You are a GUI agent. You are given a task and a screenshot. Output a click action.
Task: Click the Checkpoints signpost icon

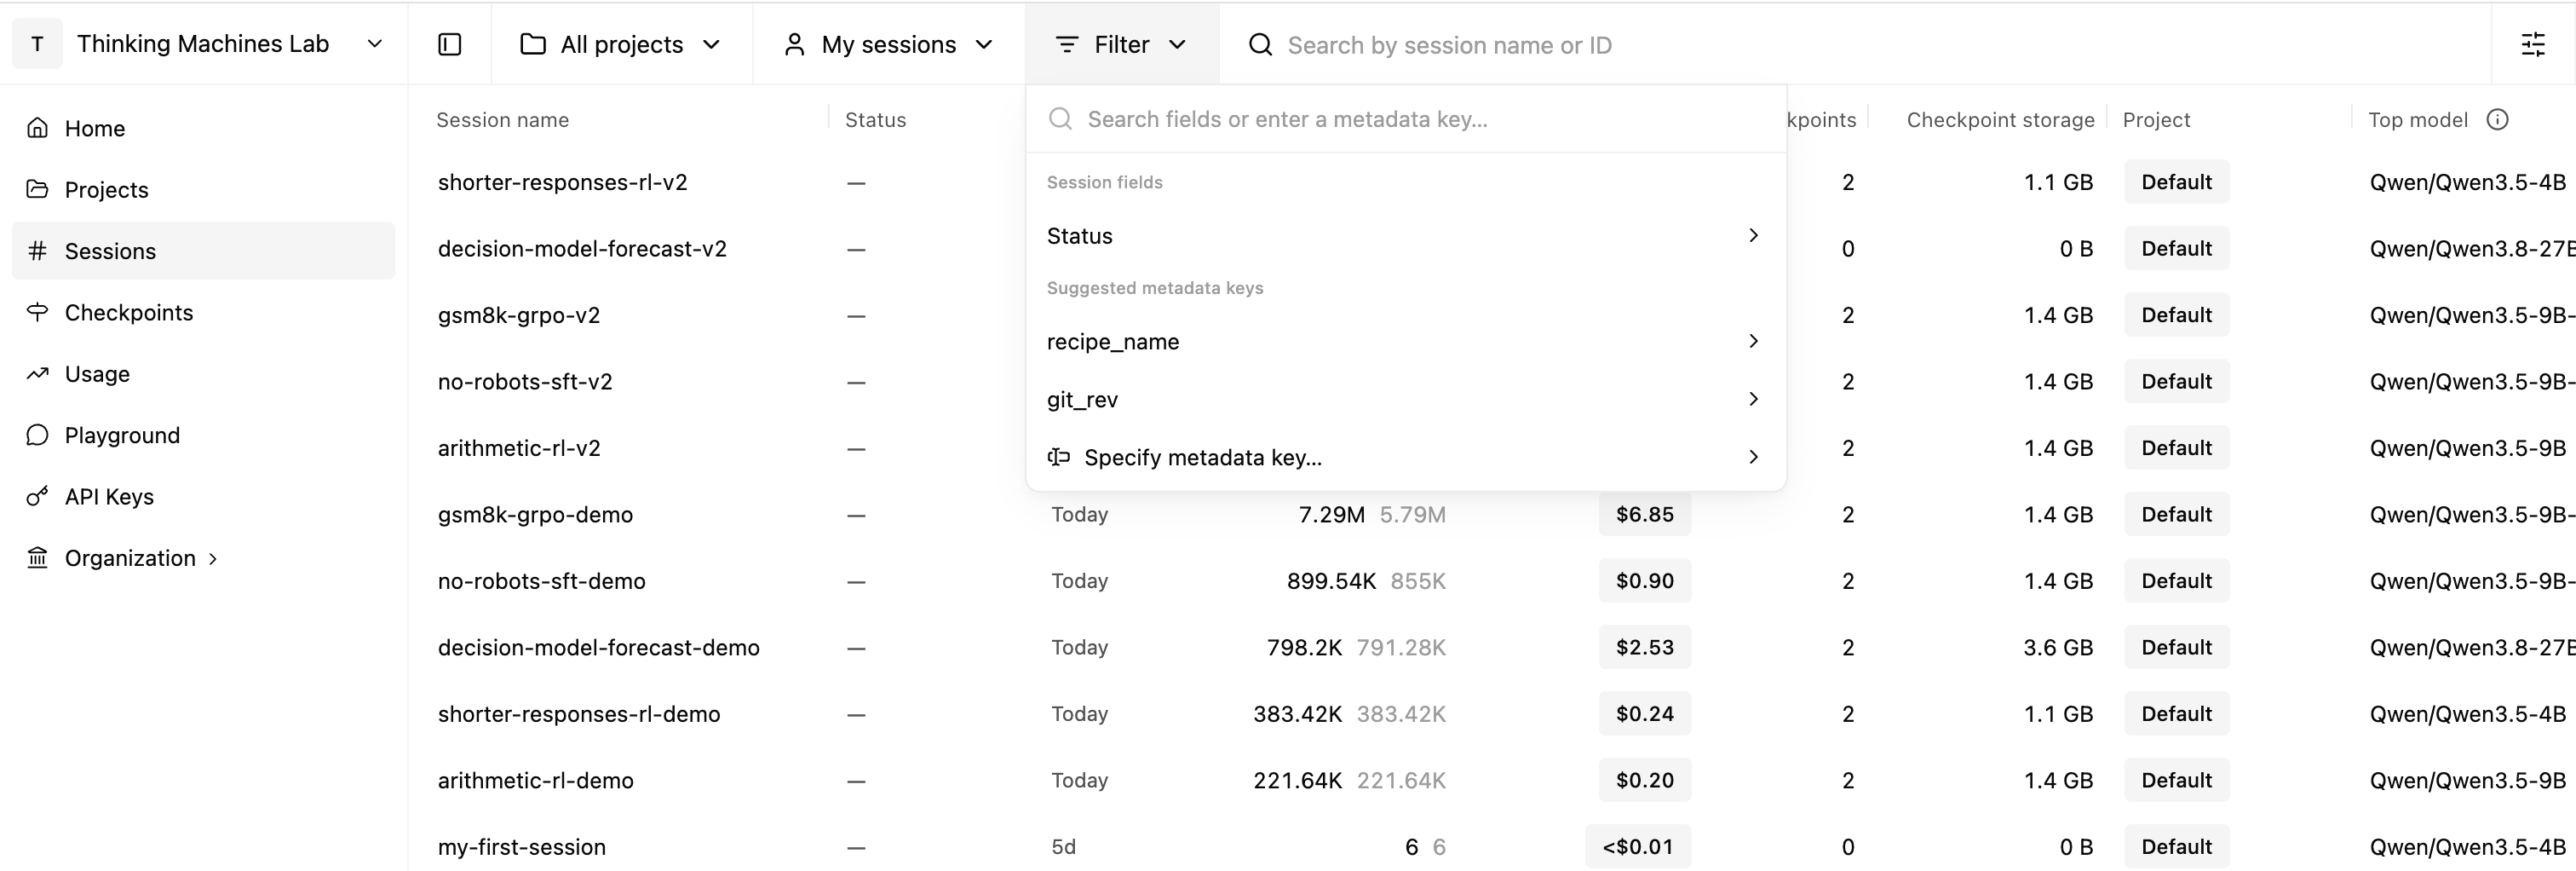[x=38, y=312]
